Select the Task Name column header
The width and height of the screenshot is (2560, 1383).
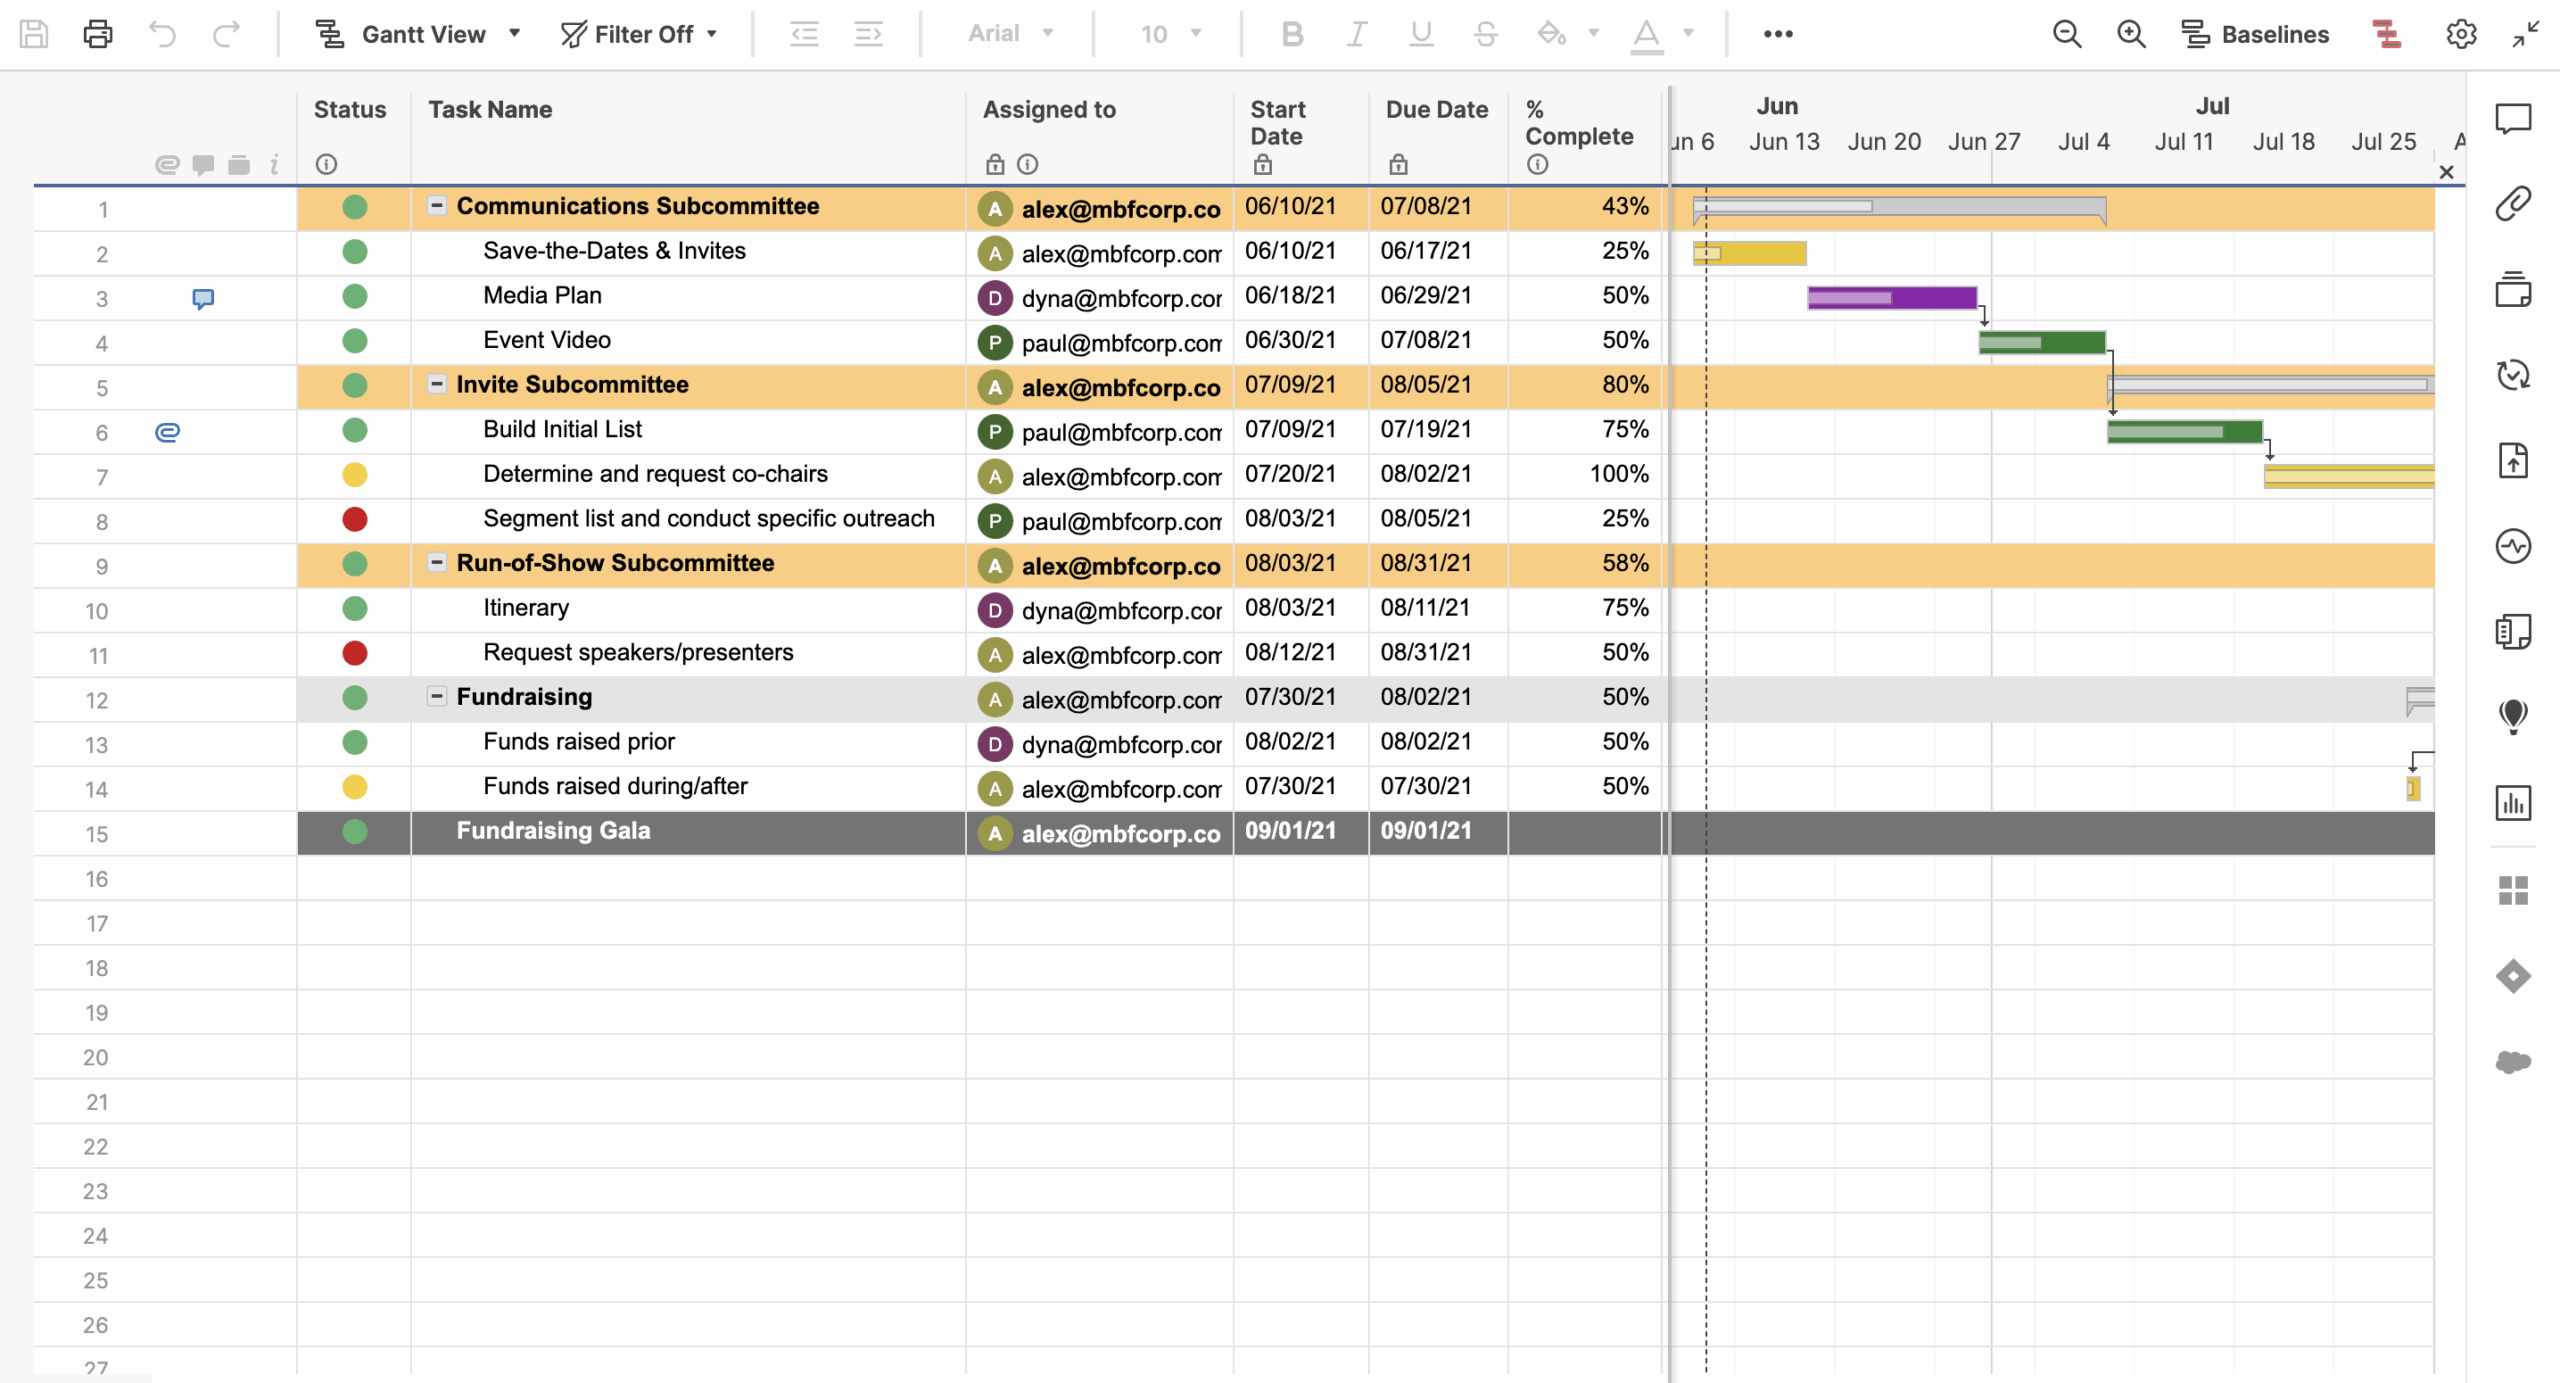[490, 110]
